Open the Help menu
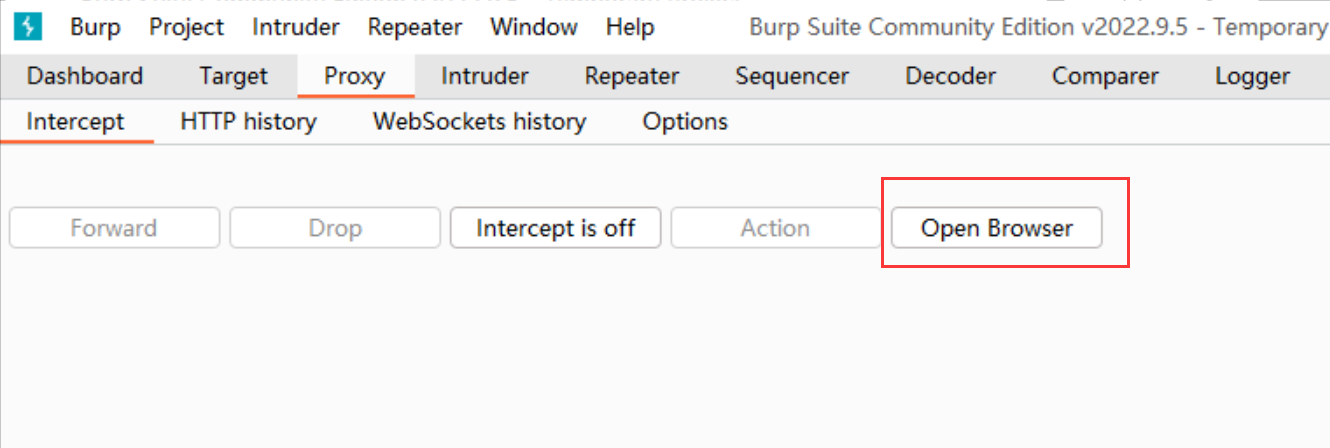 [x=630, y=27]
